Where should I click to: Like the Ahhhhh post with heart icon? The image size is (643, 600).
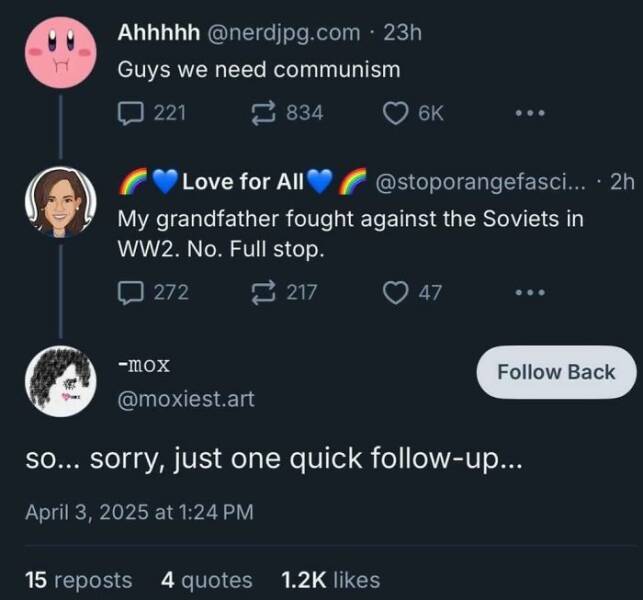[x=396, y=113]
